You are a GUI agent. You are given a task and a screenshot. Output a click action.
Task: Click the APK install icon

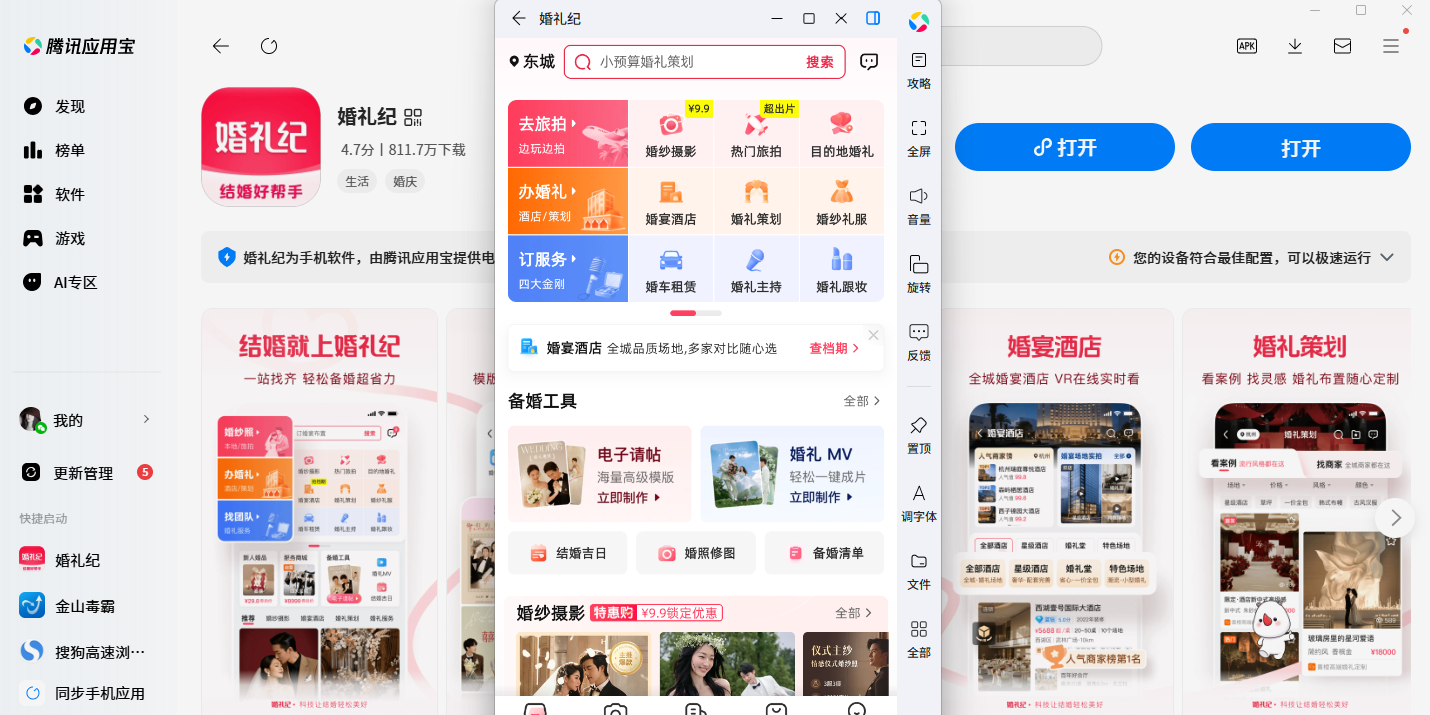[1247, 46]
